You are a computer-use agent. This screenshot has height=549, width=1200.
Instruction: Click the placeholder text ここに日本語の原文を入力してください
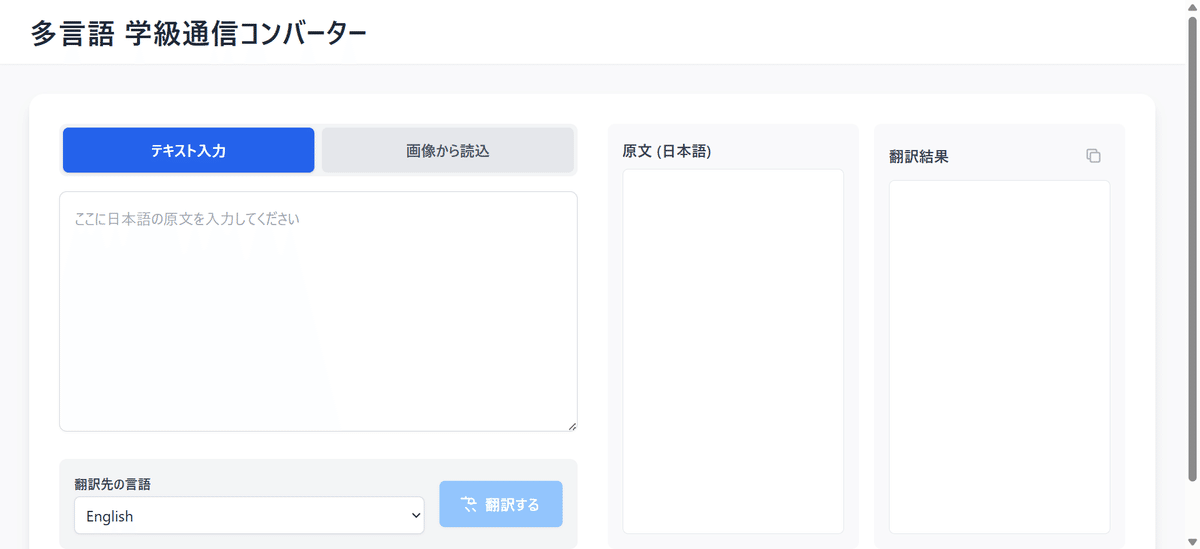tap(187, 218)
